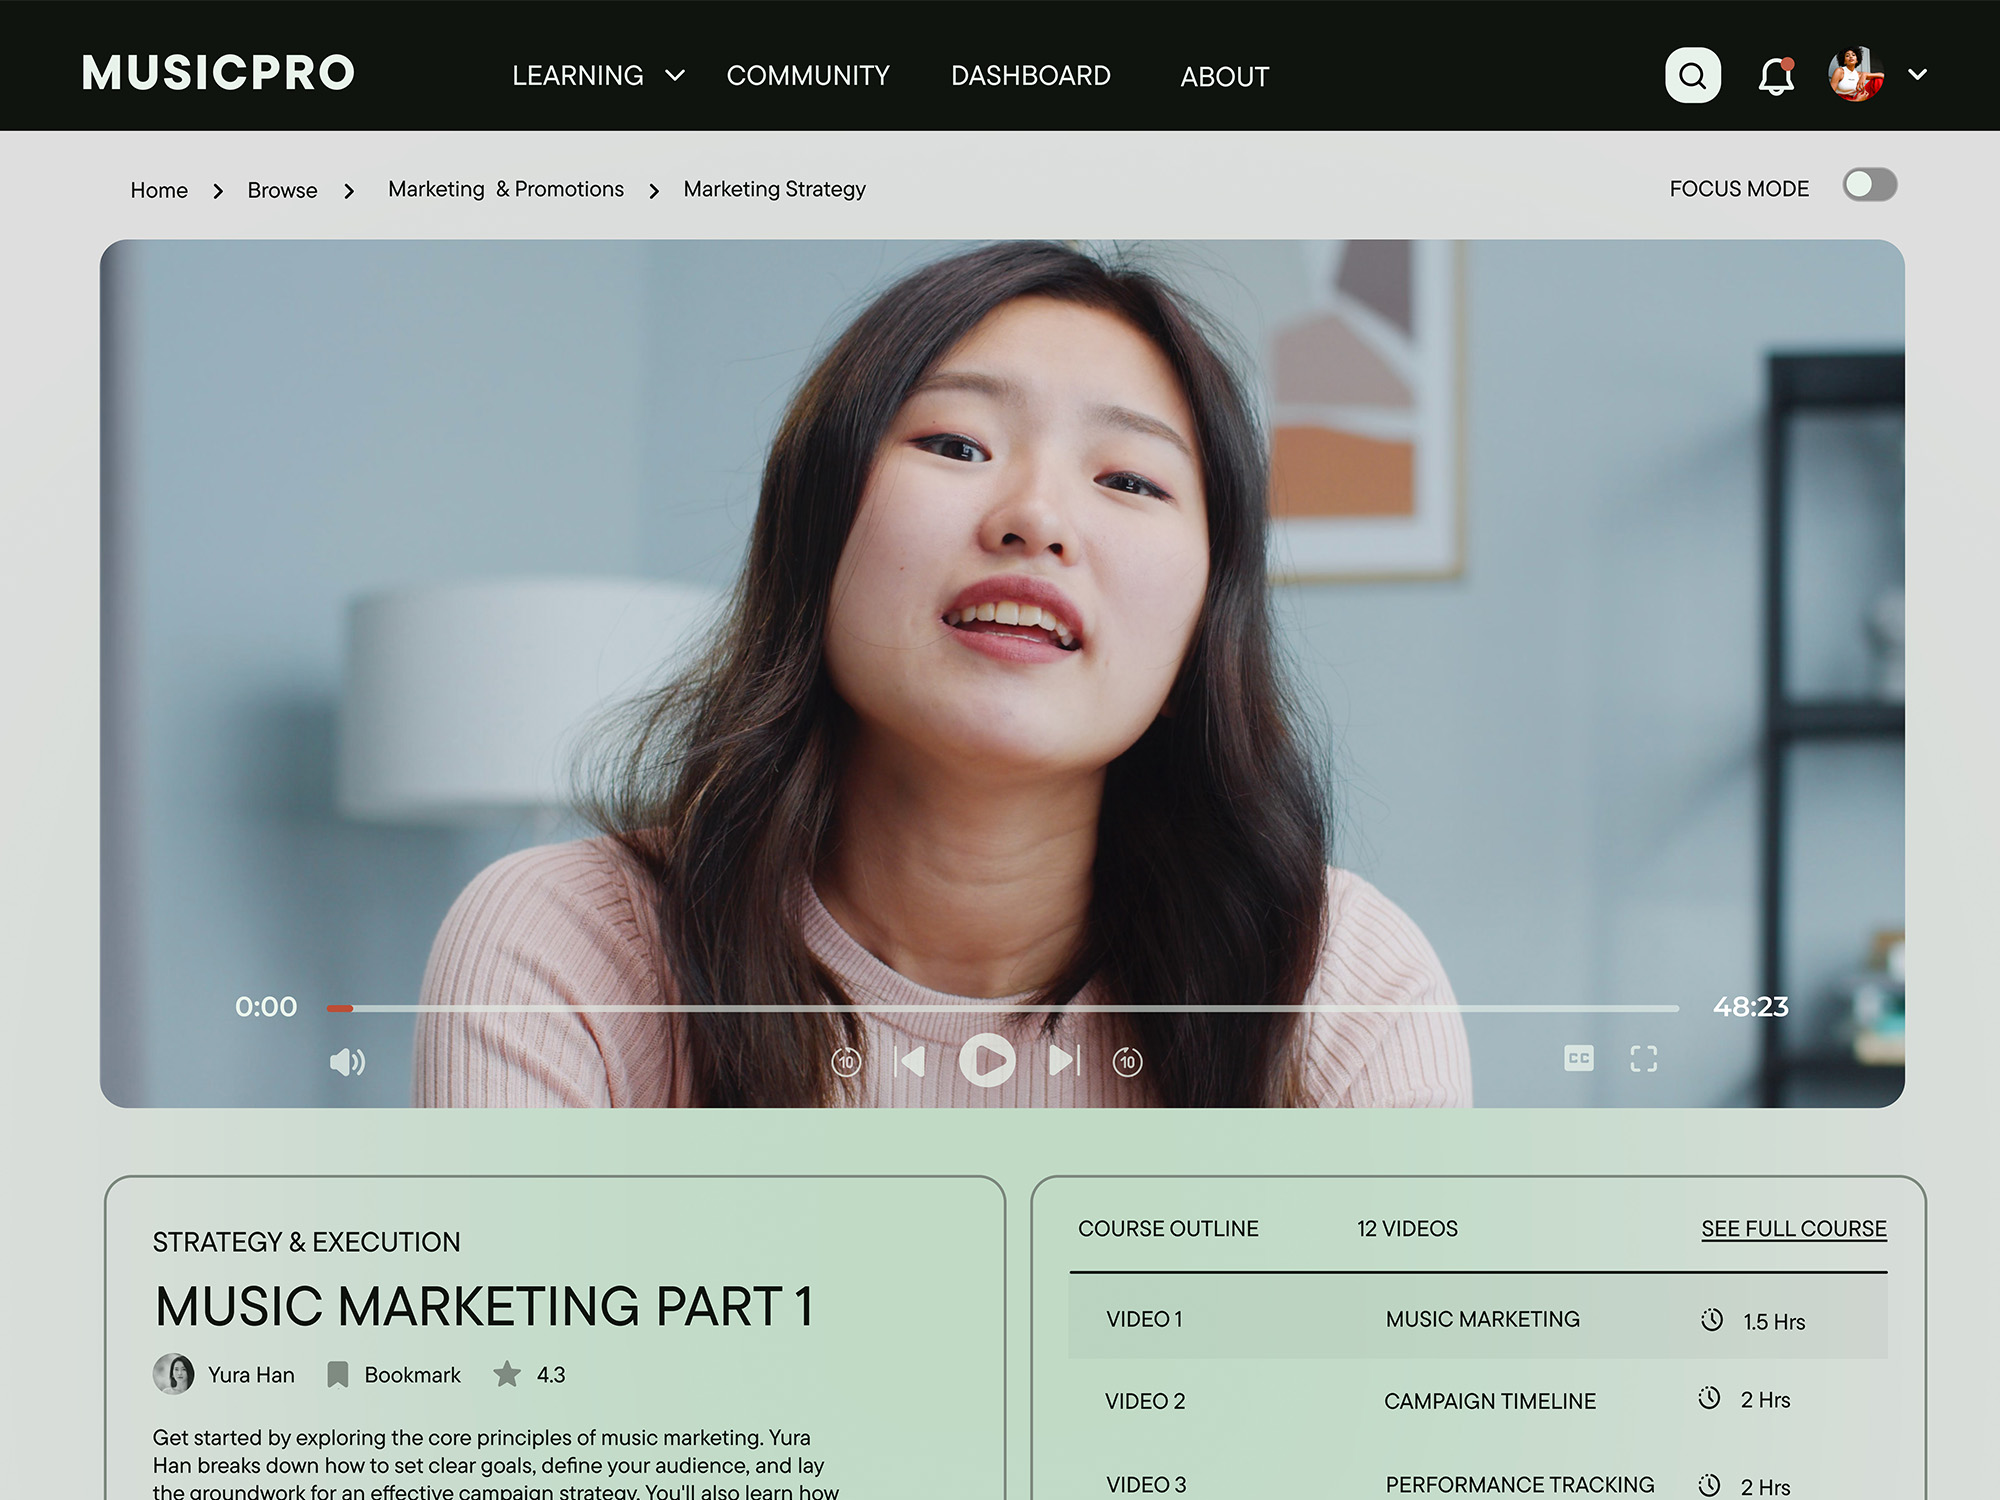Viewport: 2000px width, 1500px height.
Task: Go to Community nav item
Action: [807, 76]
